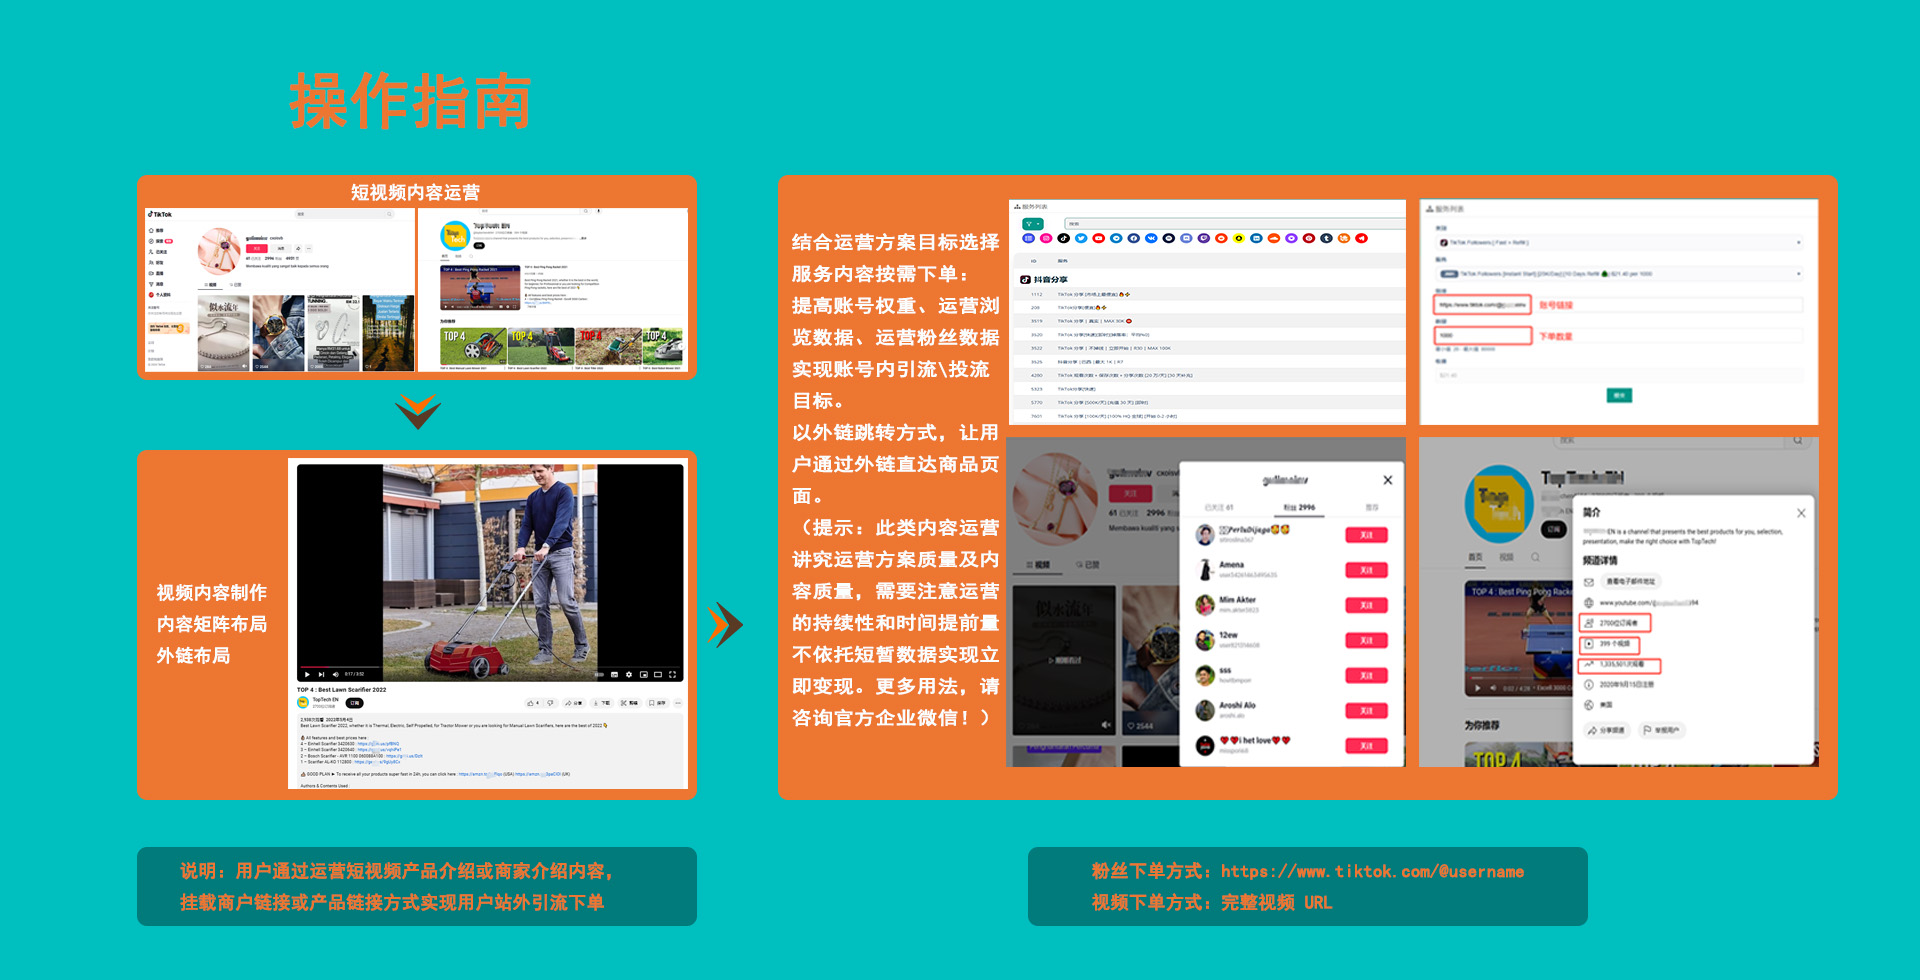The width and height of the screenshot is (1920, 980).
Task: Close the YouTube channel 简介 dialog
Action: click(x=1801, y=513)
